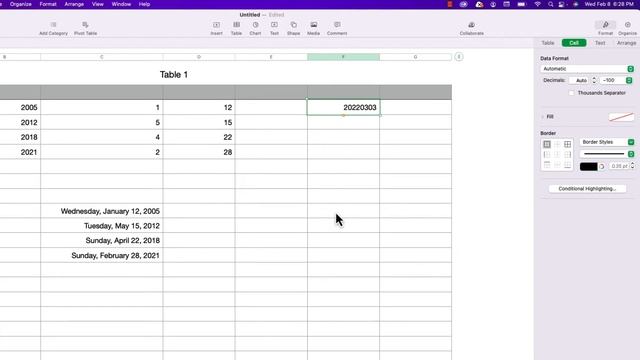Image resolution: width=640 pixels, height=360 pixels.
Task: Toggle the Format sidebar button
Action: click(605, 25)
